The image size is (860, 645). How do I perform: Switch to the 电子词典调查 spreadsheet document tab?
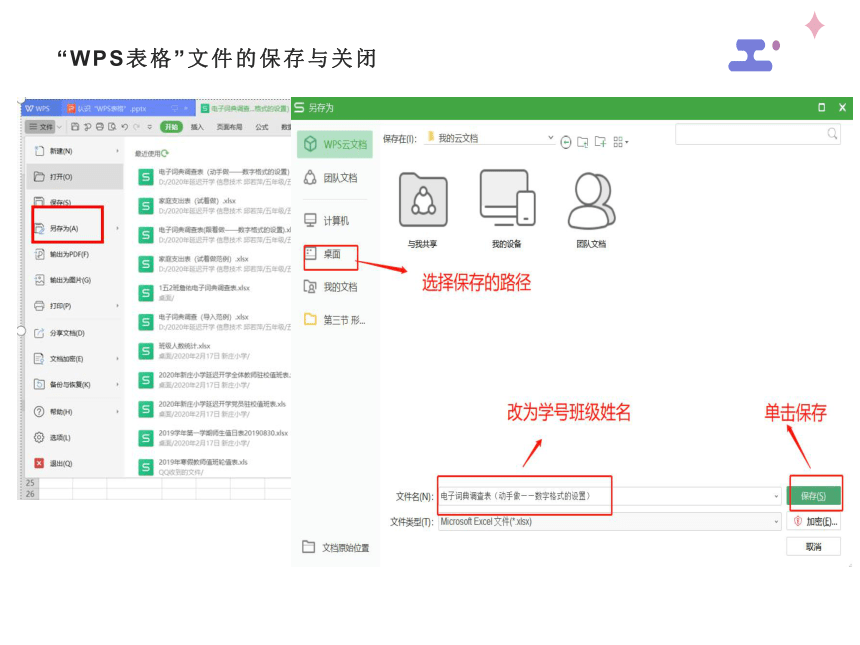244,108
